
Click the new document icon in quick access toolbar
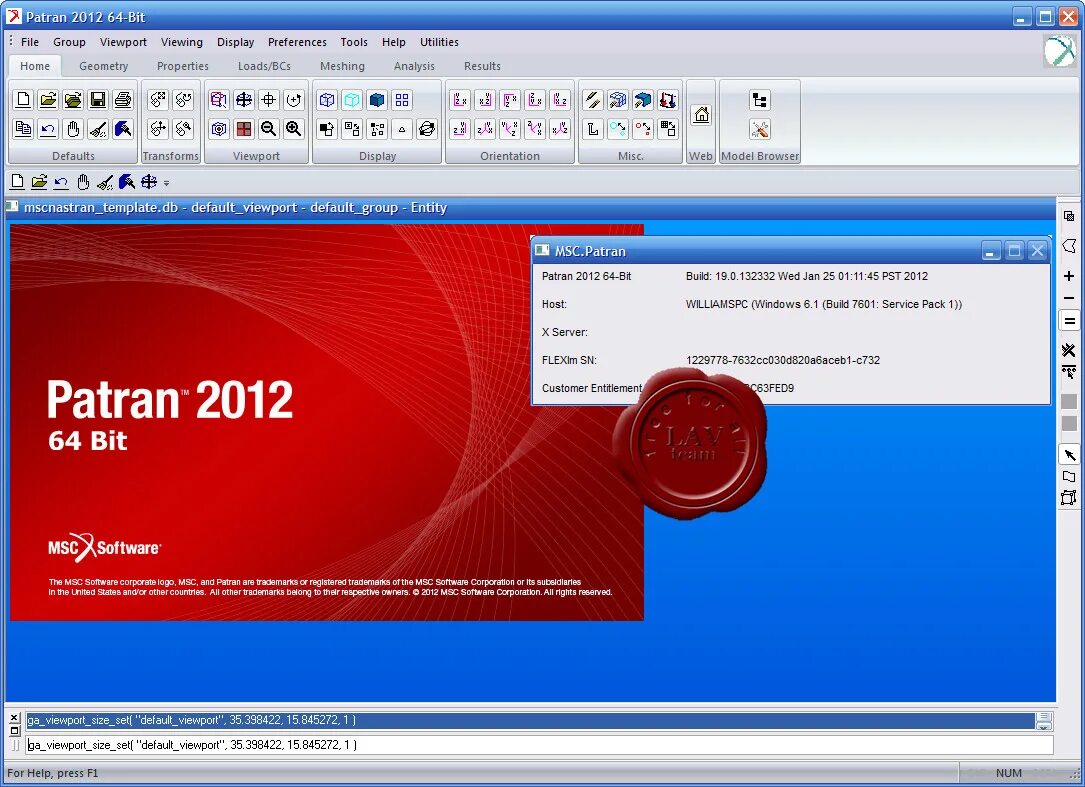tap(17, 182)
